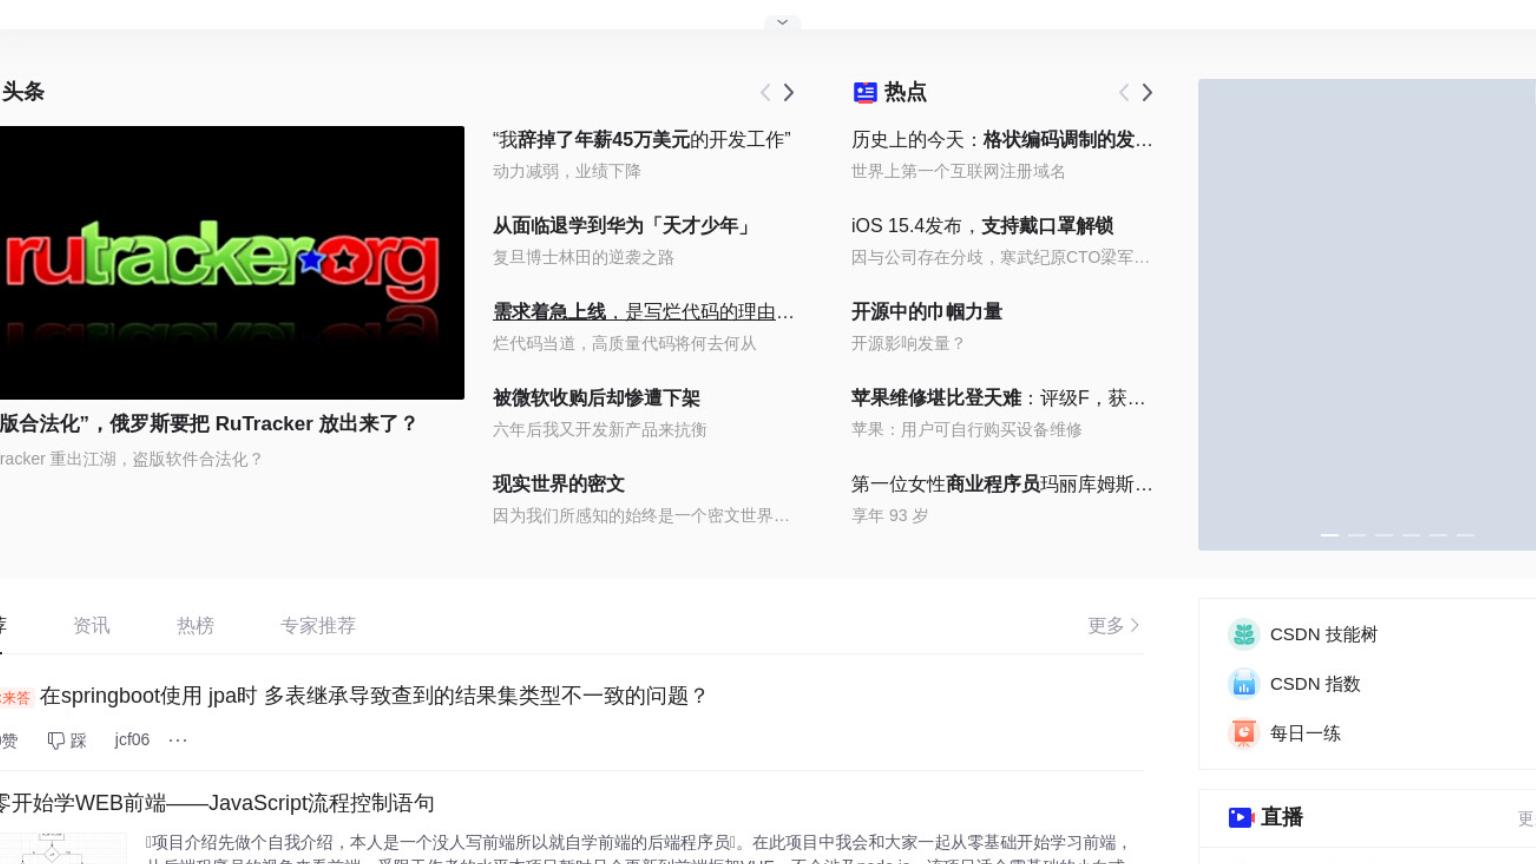
Task: Go to previous 热点 page arrow
Action: 1124,93
